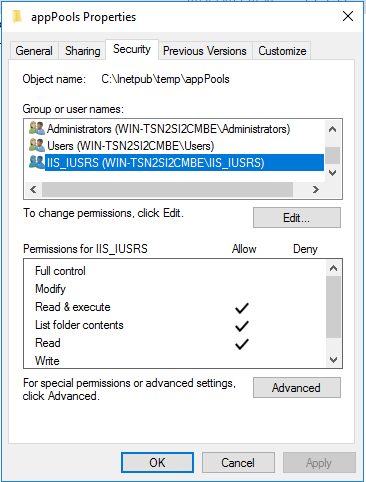Click the group list scroll up arrow
This screenshot has width=366, height=482.
pos(332,129)
